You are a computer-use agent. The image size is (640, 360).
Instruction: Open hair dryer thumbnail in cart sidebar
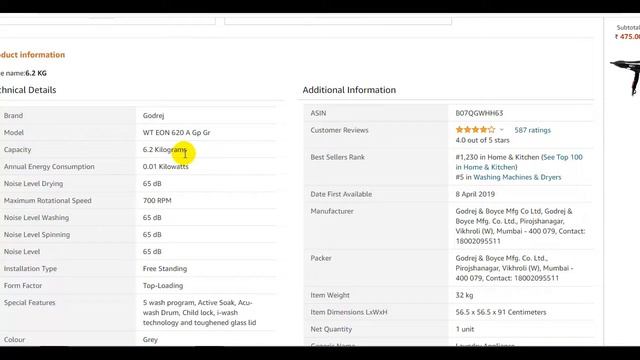(x=625, y=77)
